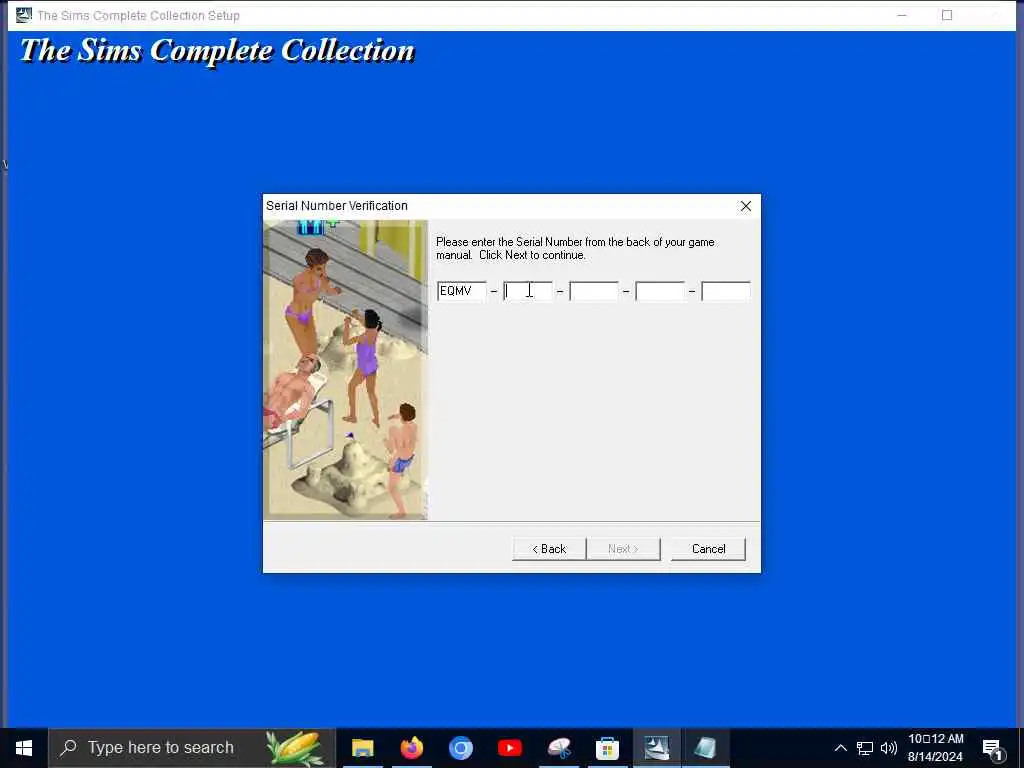The image size is (1024, 768).
Task: Click the fourth serial number box
Action: point(660,291)
